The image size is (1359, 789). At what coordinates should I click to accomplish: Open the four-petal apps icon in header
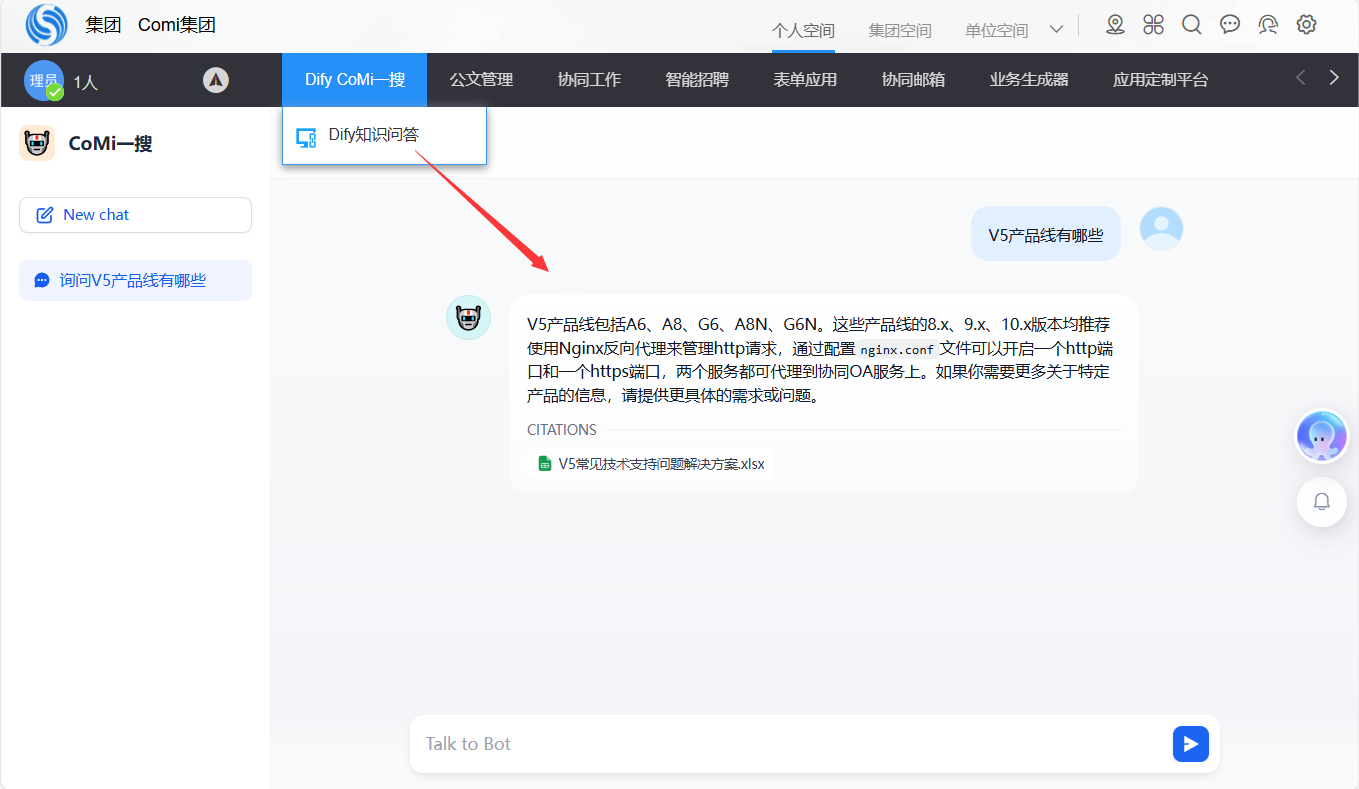pyautogui.click(x=1153, y=25)
